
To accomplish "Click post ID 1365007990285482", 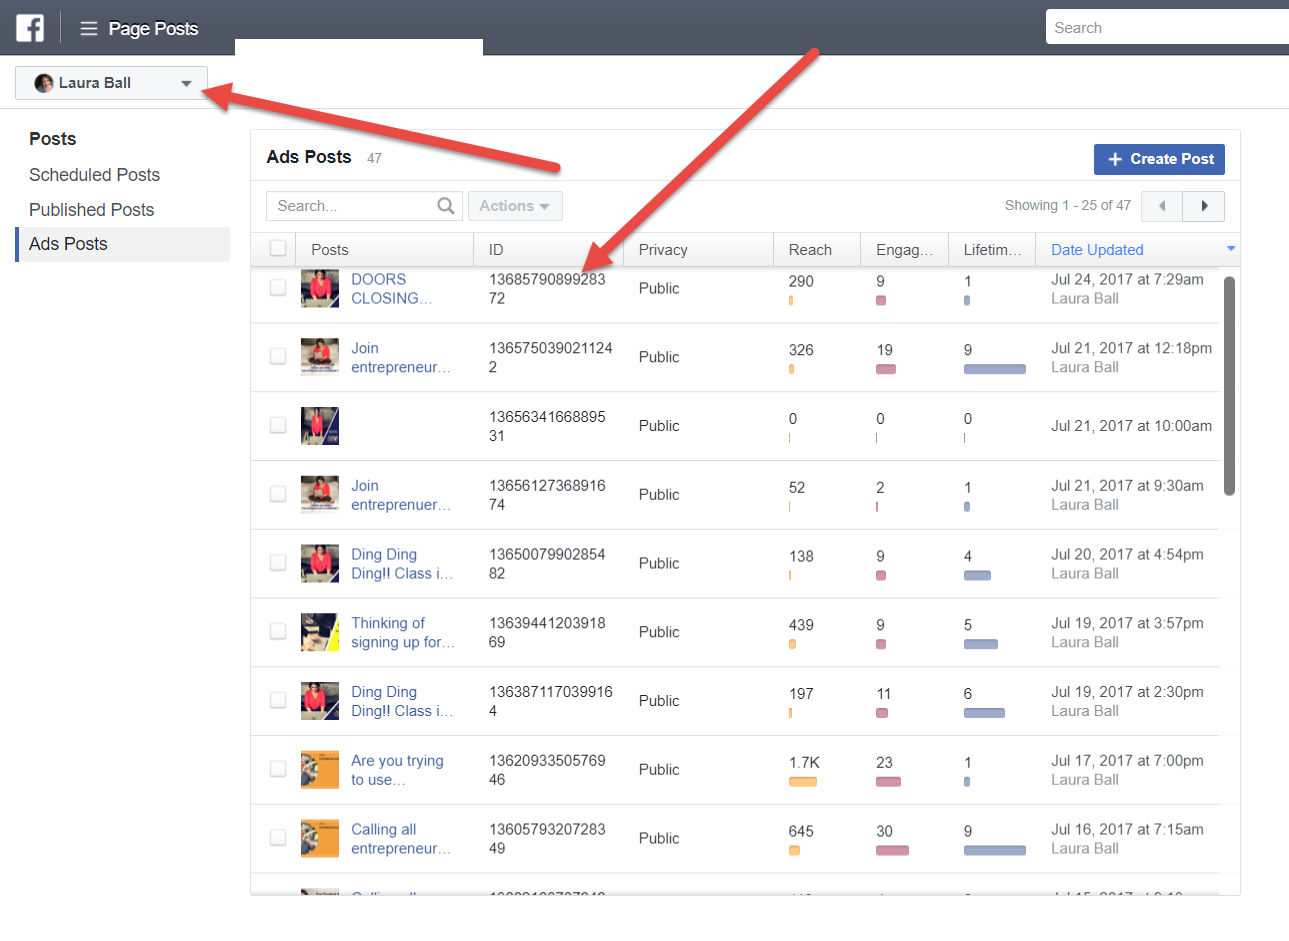I will click(547, 564).
